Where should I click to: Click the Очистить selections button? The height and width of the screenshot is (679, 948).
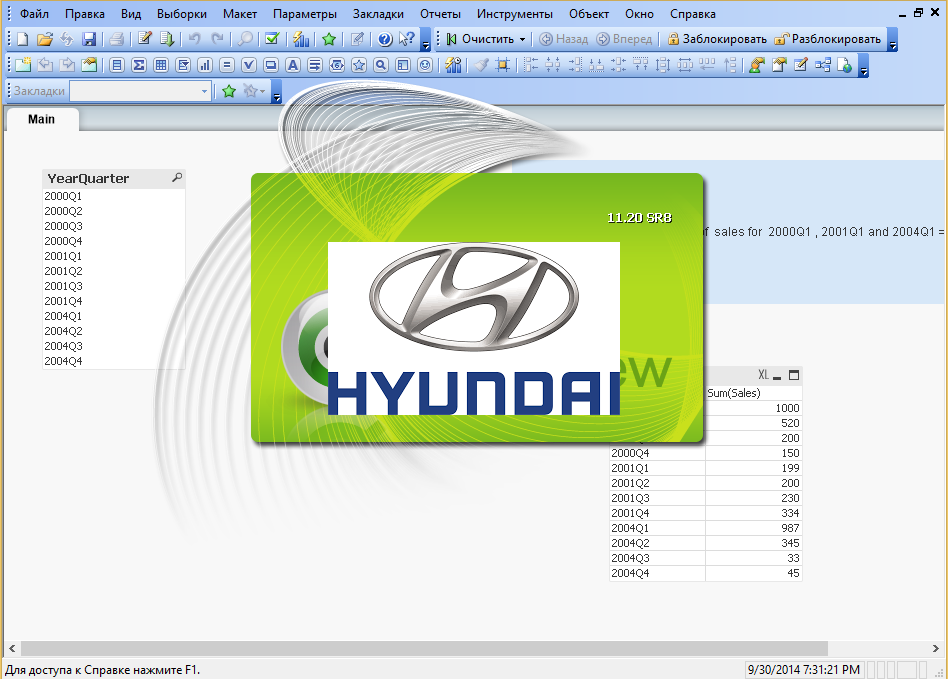tap(481, 39)
